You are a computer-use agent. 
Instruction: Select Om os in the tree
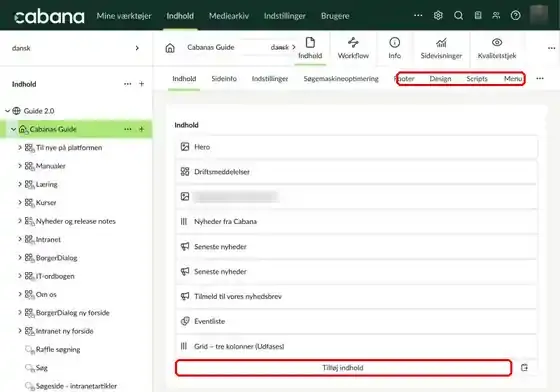pyautogui.click(x=46, y=295)
